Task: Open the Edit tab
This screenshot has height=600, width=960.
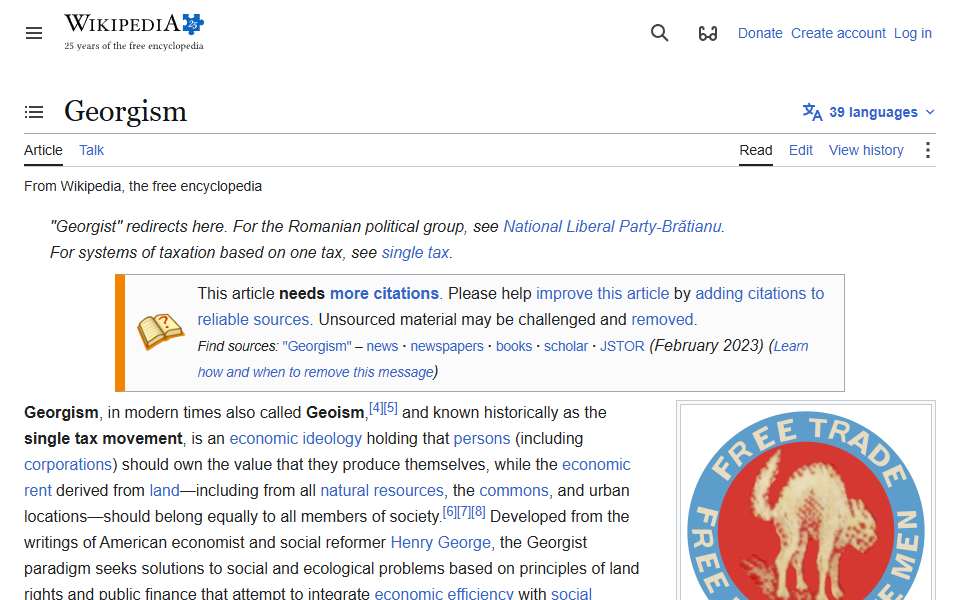Action: (x=800, y=150)
